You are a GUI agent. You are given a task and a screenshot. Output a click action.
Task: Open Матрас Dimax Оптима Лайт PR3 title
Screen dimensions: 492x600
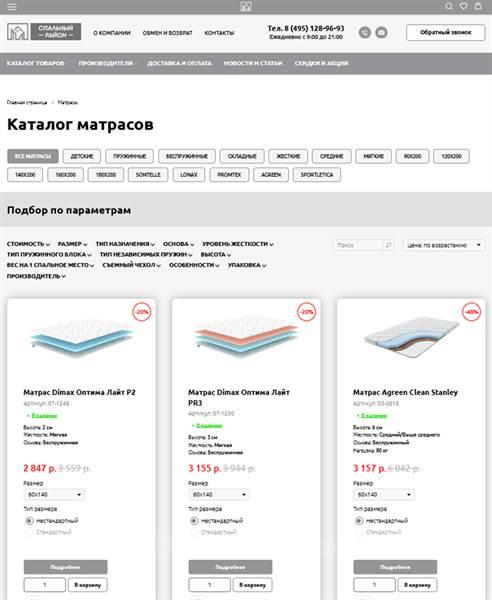pyautogui.click(x=239, y=398)
